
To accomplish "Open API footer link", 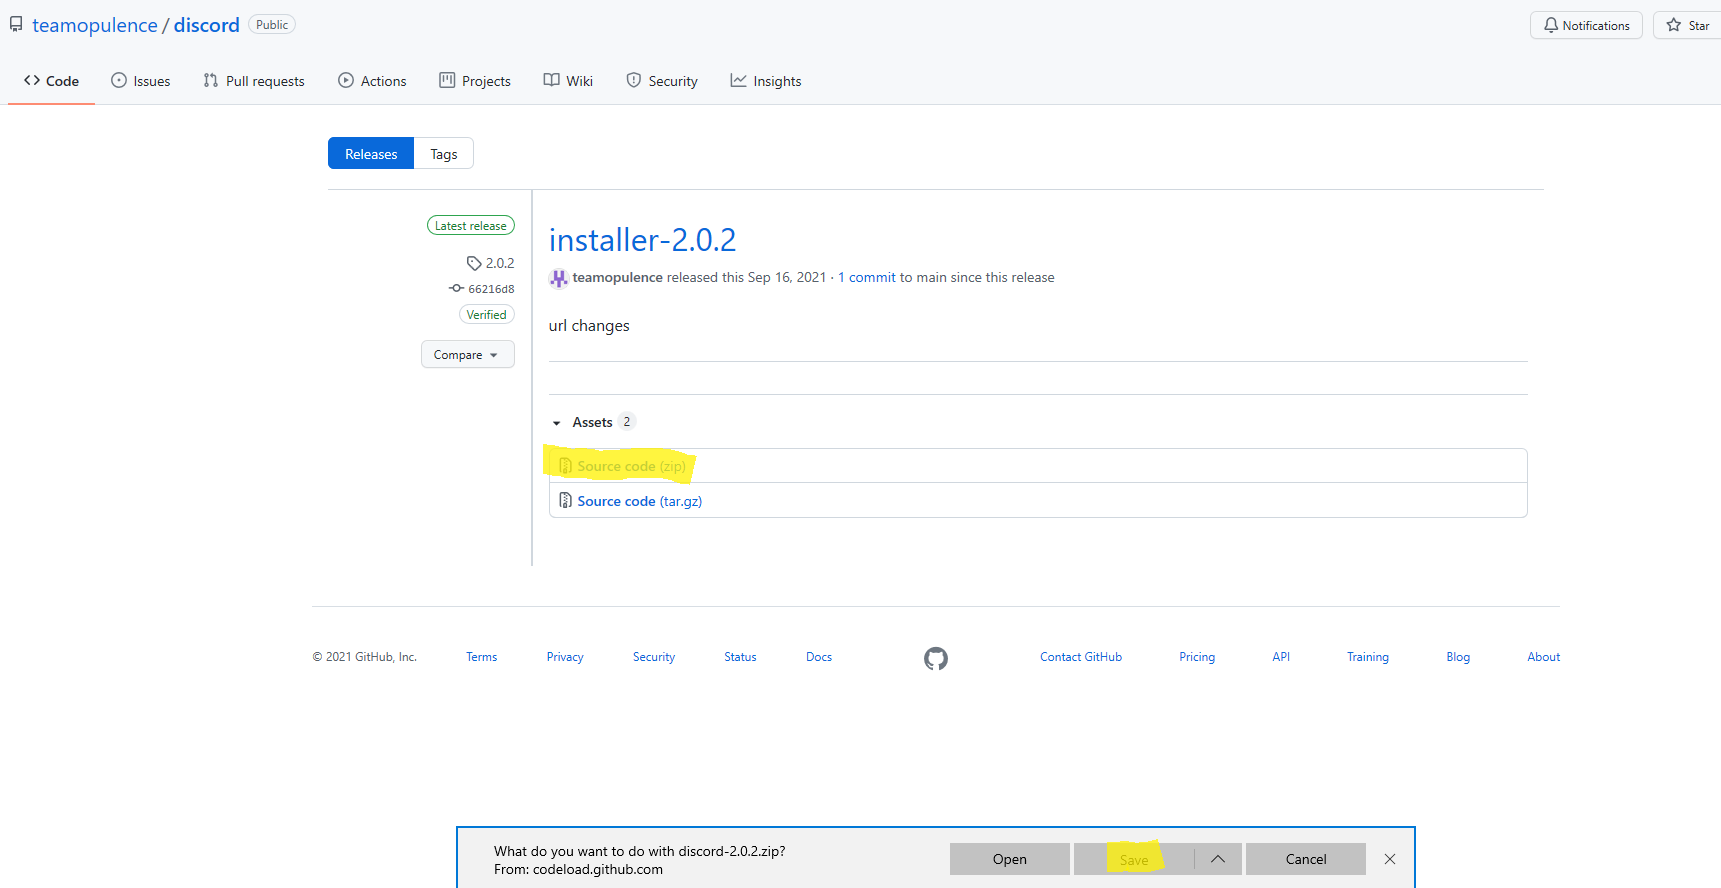I will (x=1281, y=657).
